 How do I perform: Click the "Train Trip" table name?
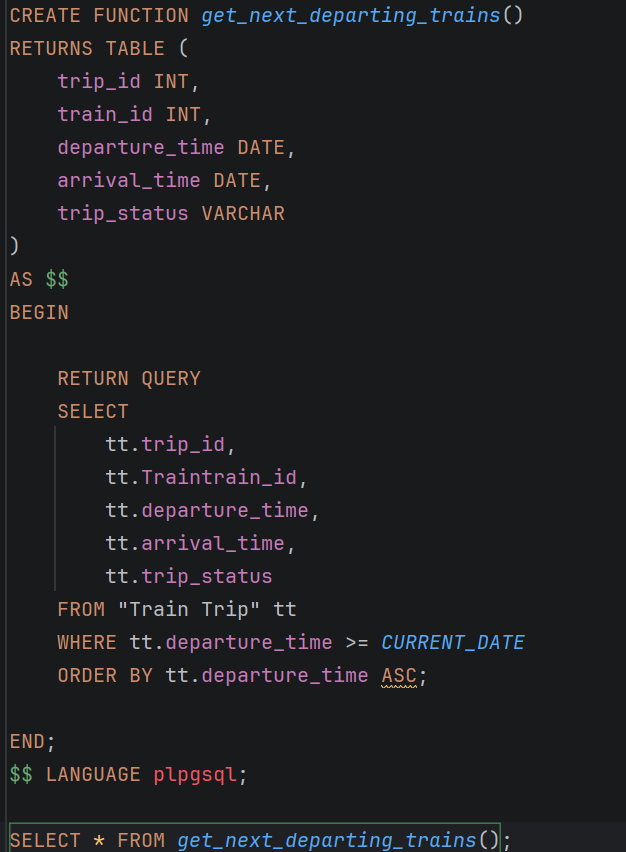tap(189, 609)
